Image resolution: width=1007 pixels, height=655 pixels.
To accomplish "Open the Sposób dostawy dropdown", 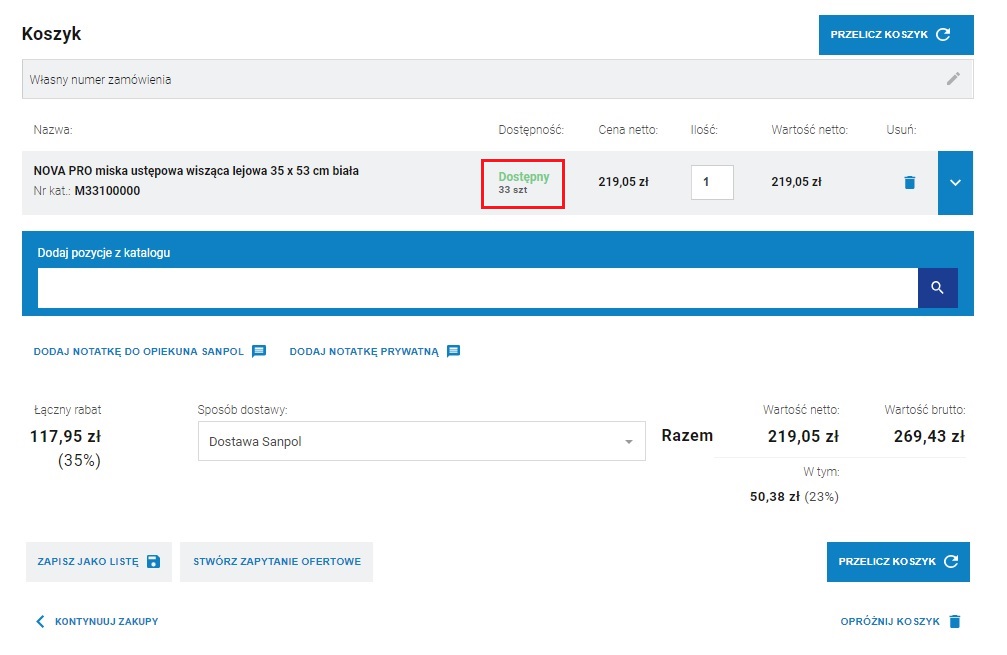I will point(421,441).
